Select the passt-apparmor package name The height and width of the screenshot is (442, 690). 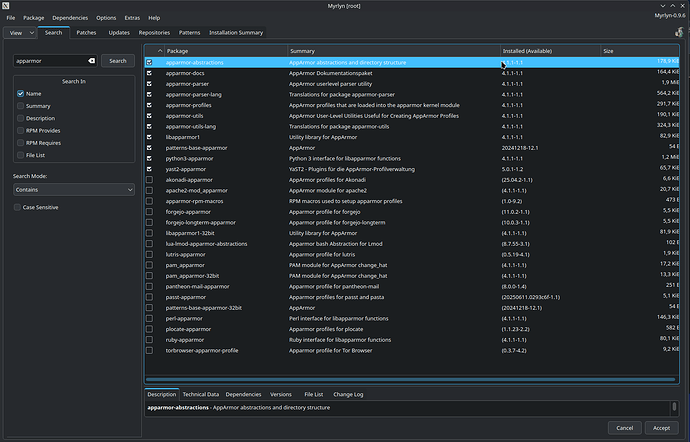coord(186,297)
